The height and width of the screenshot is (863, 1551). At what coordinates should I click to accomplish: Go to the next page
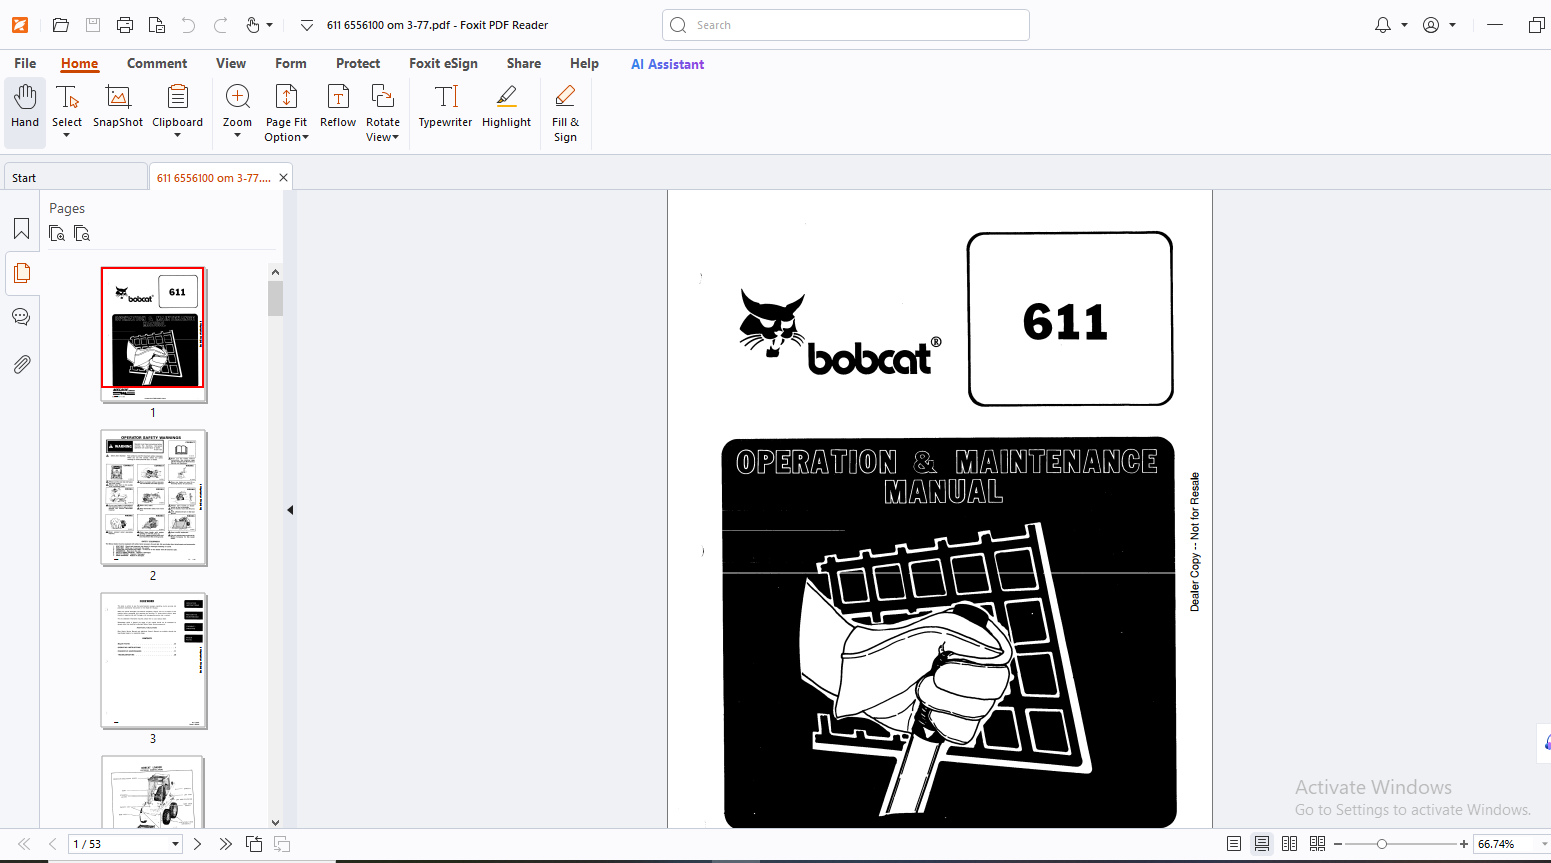(197, 844)
